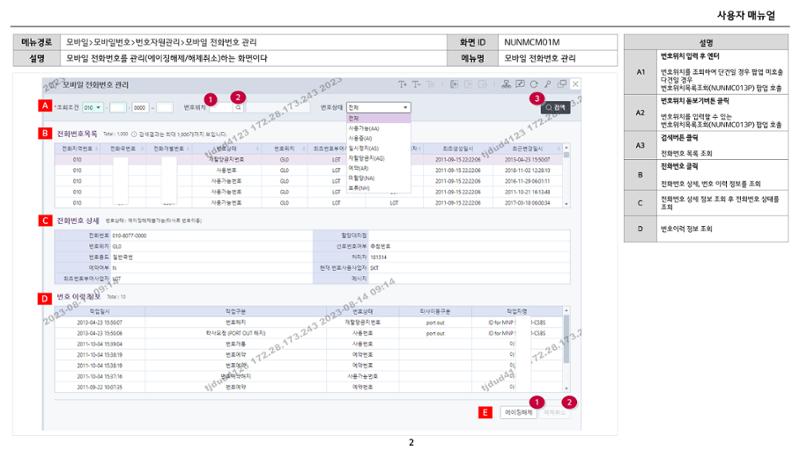Focus the empty field after the 010 dropdown

pyautogui.click(x=118, y=108)
